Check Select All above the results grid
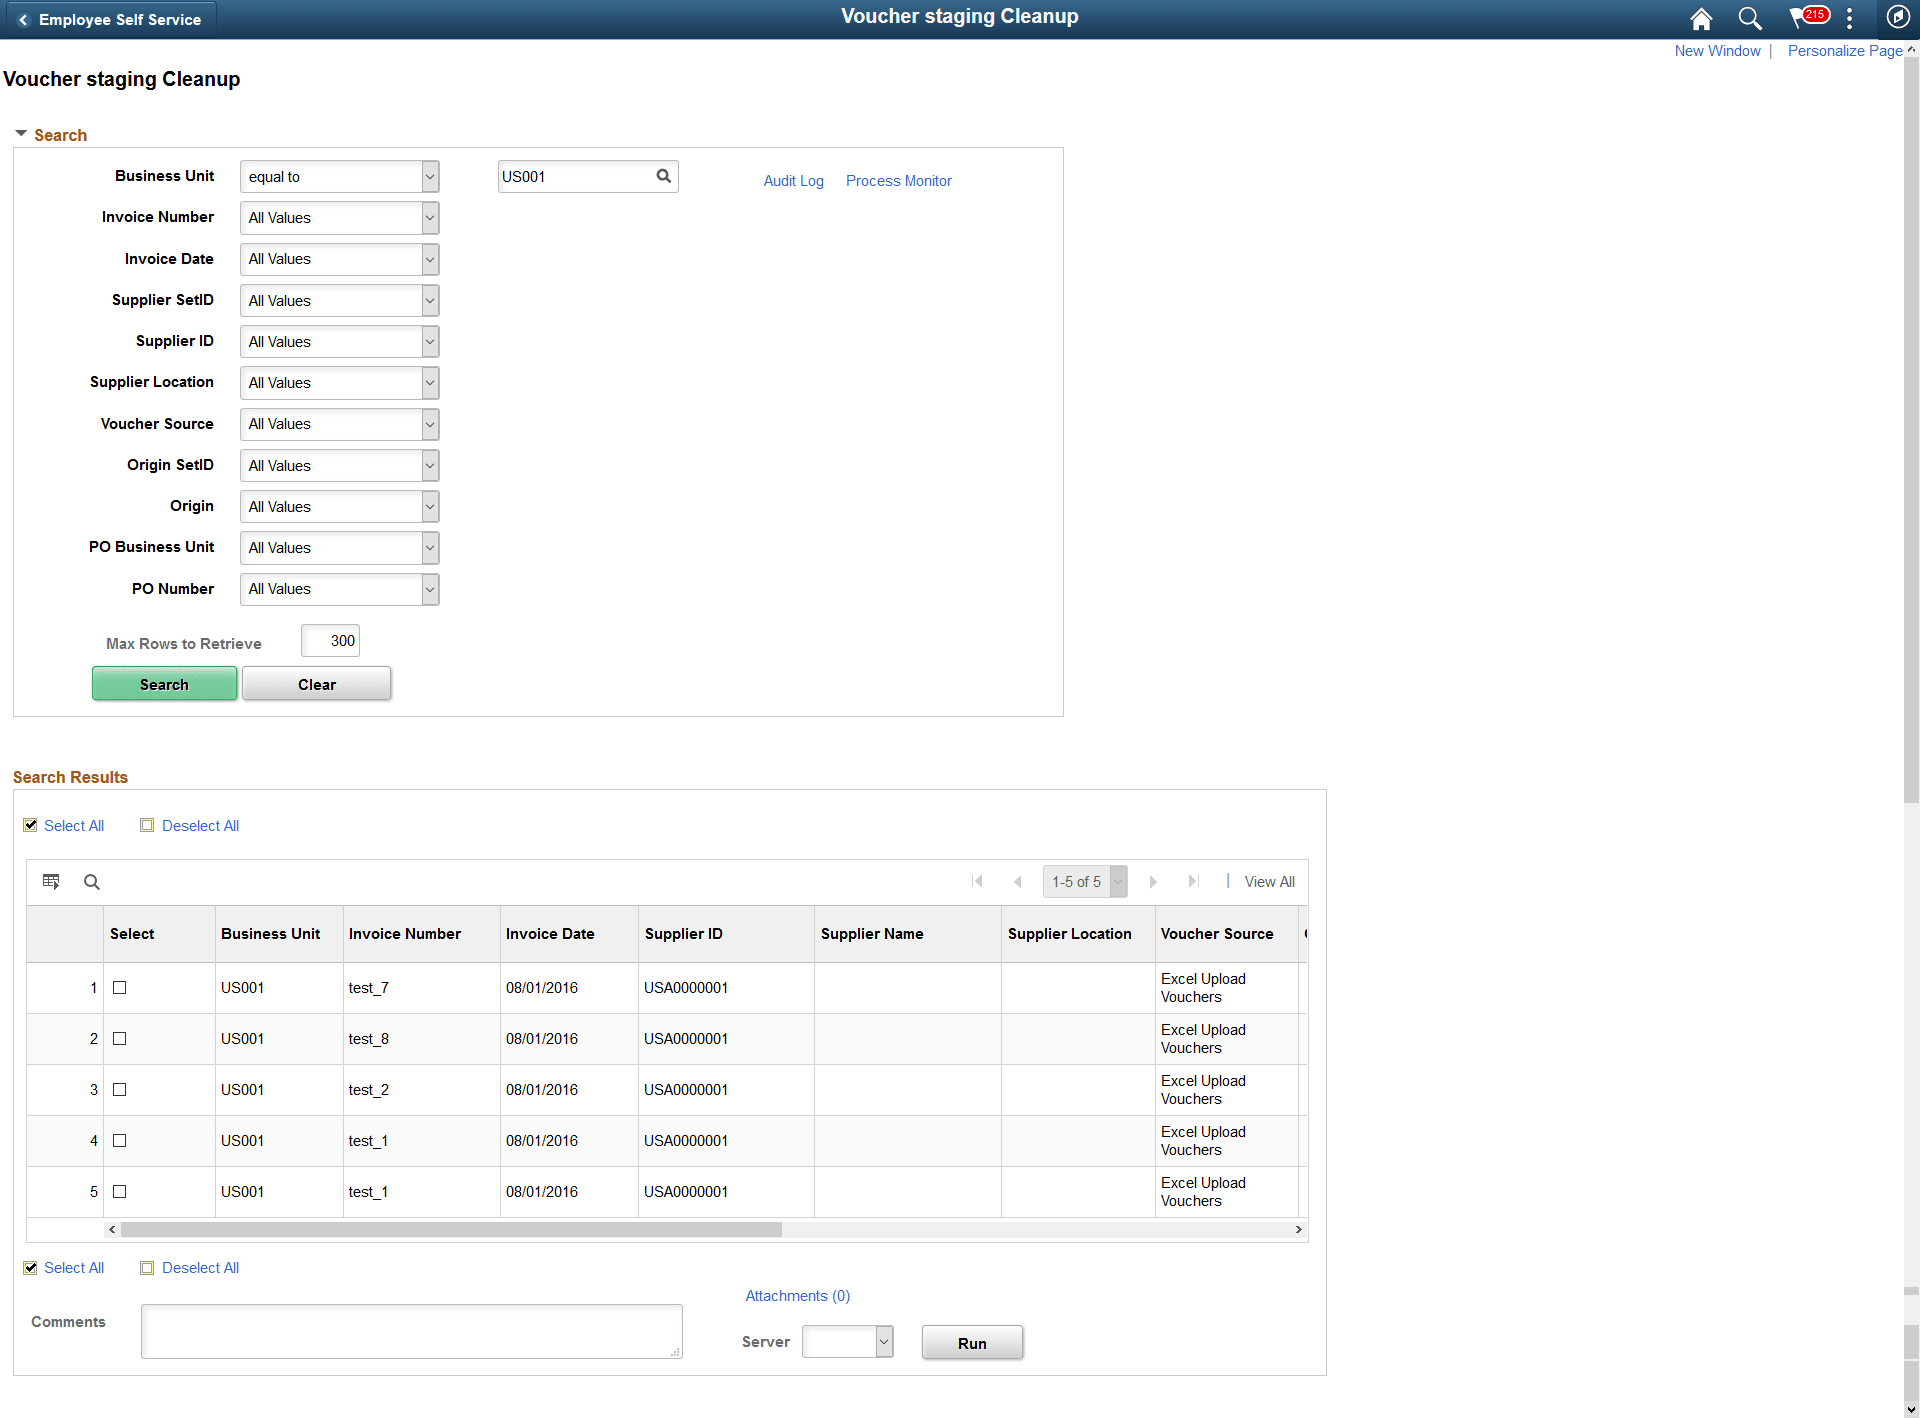The width and height of the screenshot is (1920, 1418). 30,825
